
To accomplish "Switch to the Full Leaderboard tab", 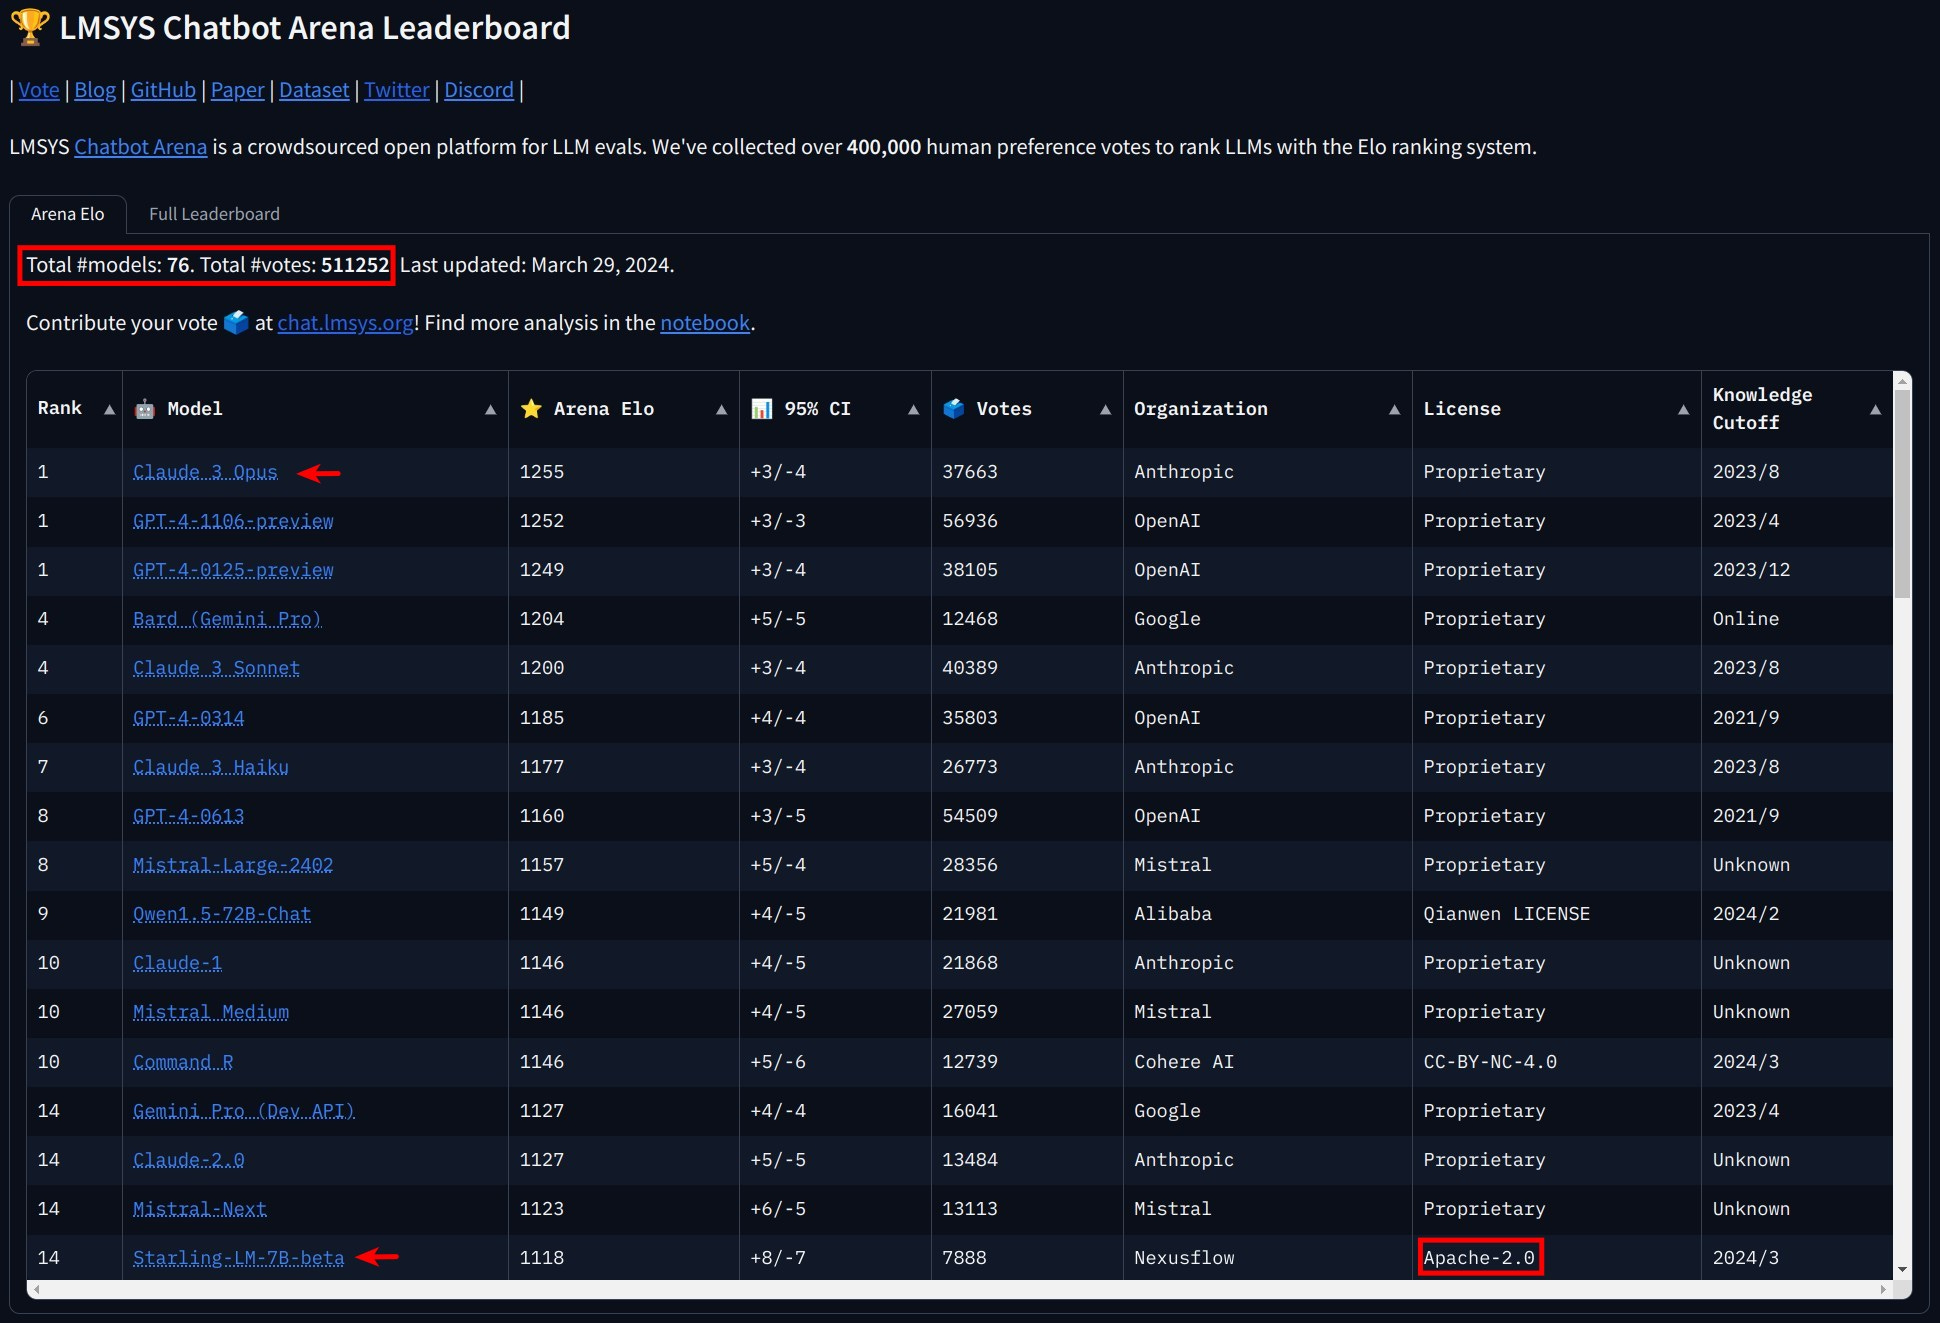I will coord(214,214).
